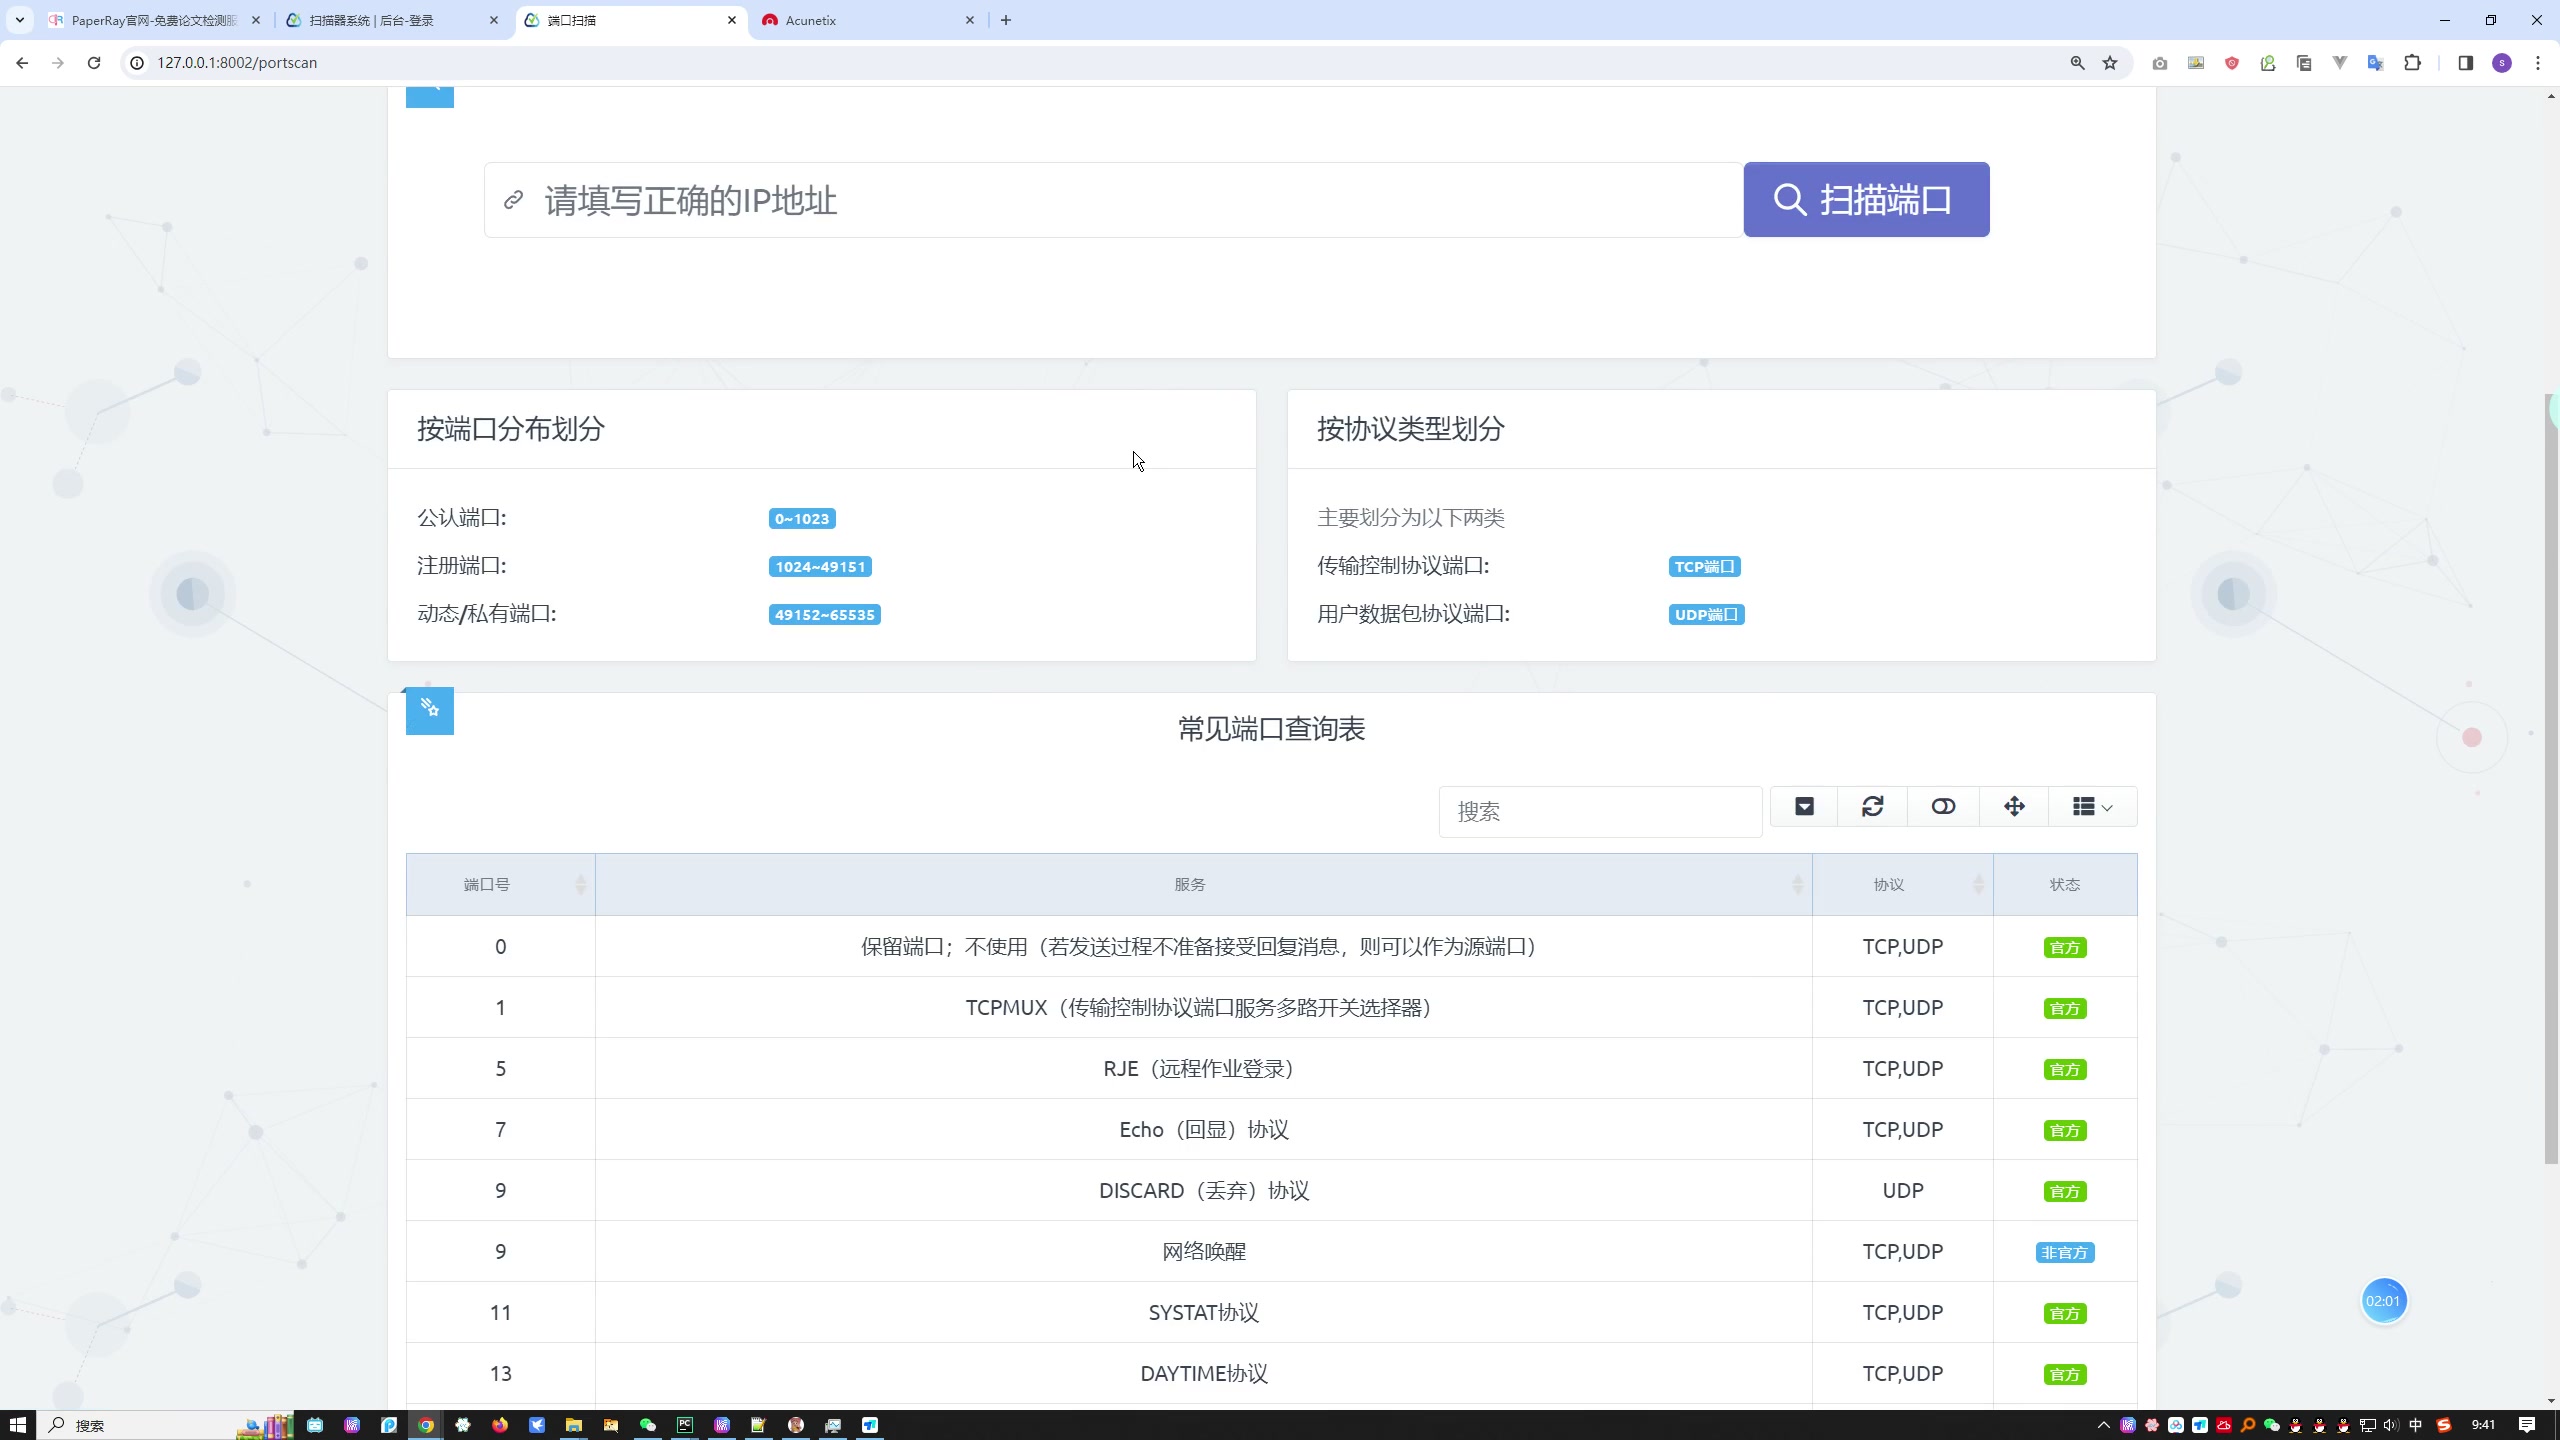
Task: Close the Acunetix tab
Action: (969, 20)
